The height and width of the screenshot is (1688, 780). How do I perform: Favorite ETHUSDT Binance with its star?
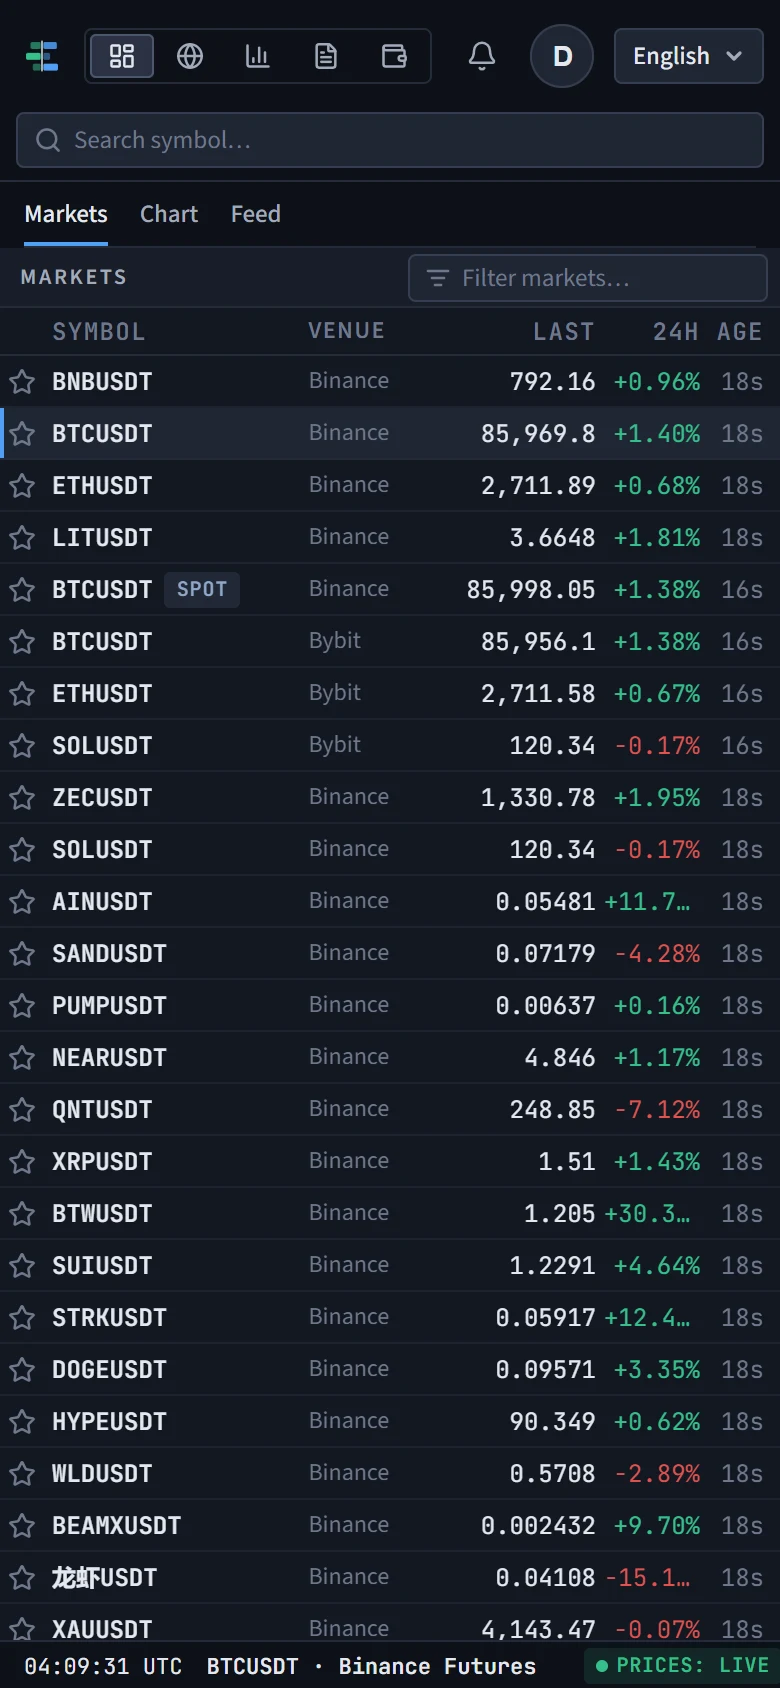click(22, 486)
